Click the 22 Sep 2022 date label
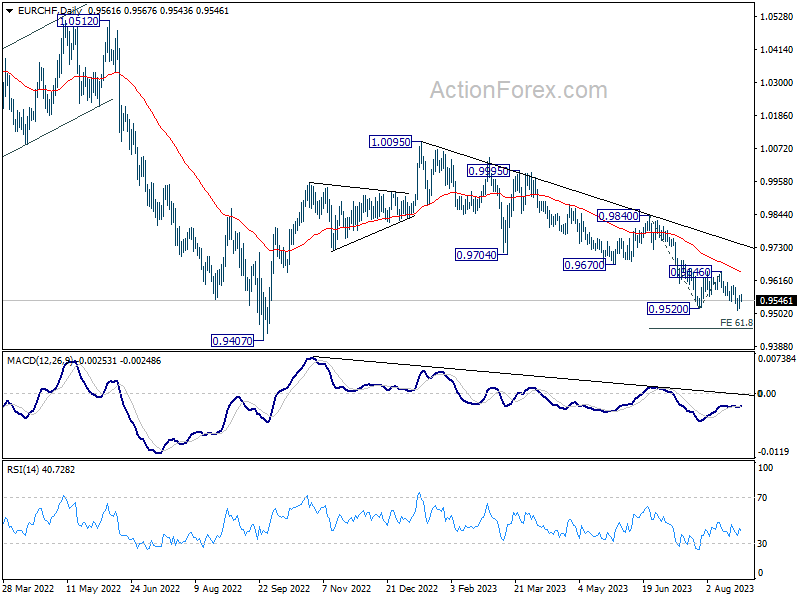The width and height of the screenshot is (800, 600). click(x=284, y=588)
